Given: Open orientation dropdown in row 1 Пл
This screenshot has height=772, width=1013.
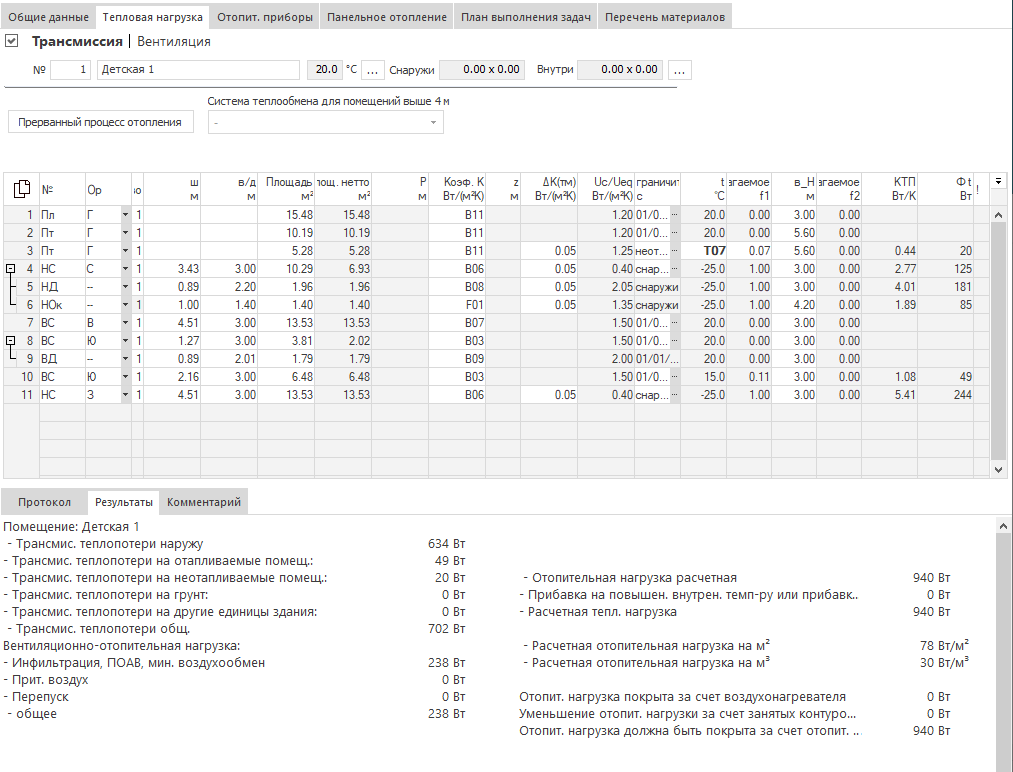Looking at the screenshot, I should 125,214.
